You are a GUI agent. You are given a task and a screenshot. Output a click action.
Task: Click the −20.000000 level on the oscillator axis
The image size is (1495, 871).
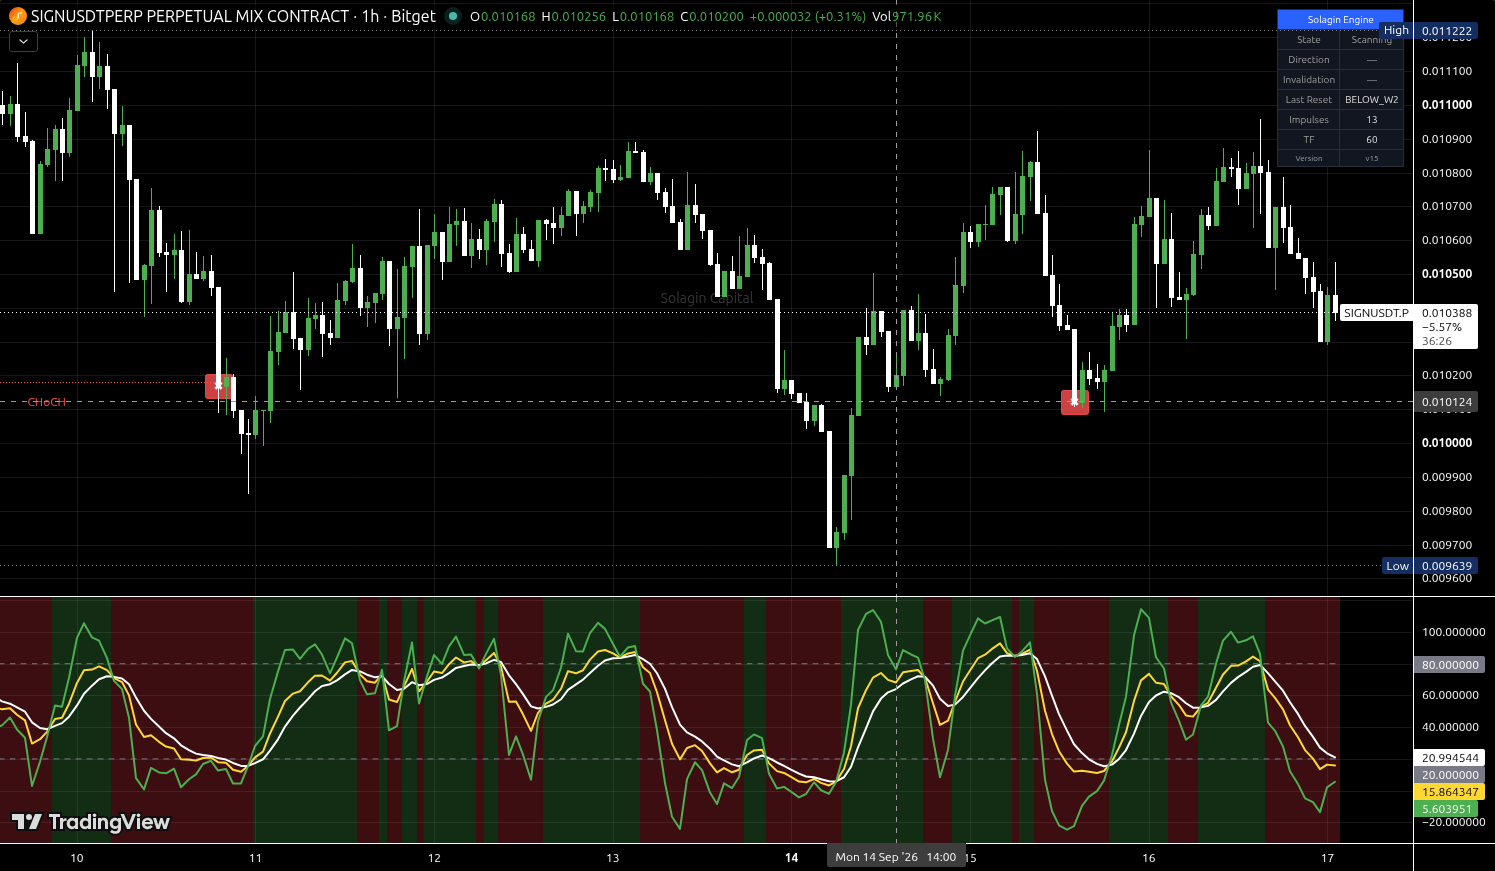coord(1453,822)
